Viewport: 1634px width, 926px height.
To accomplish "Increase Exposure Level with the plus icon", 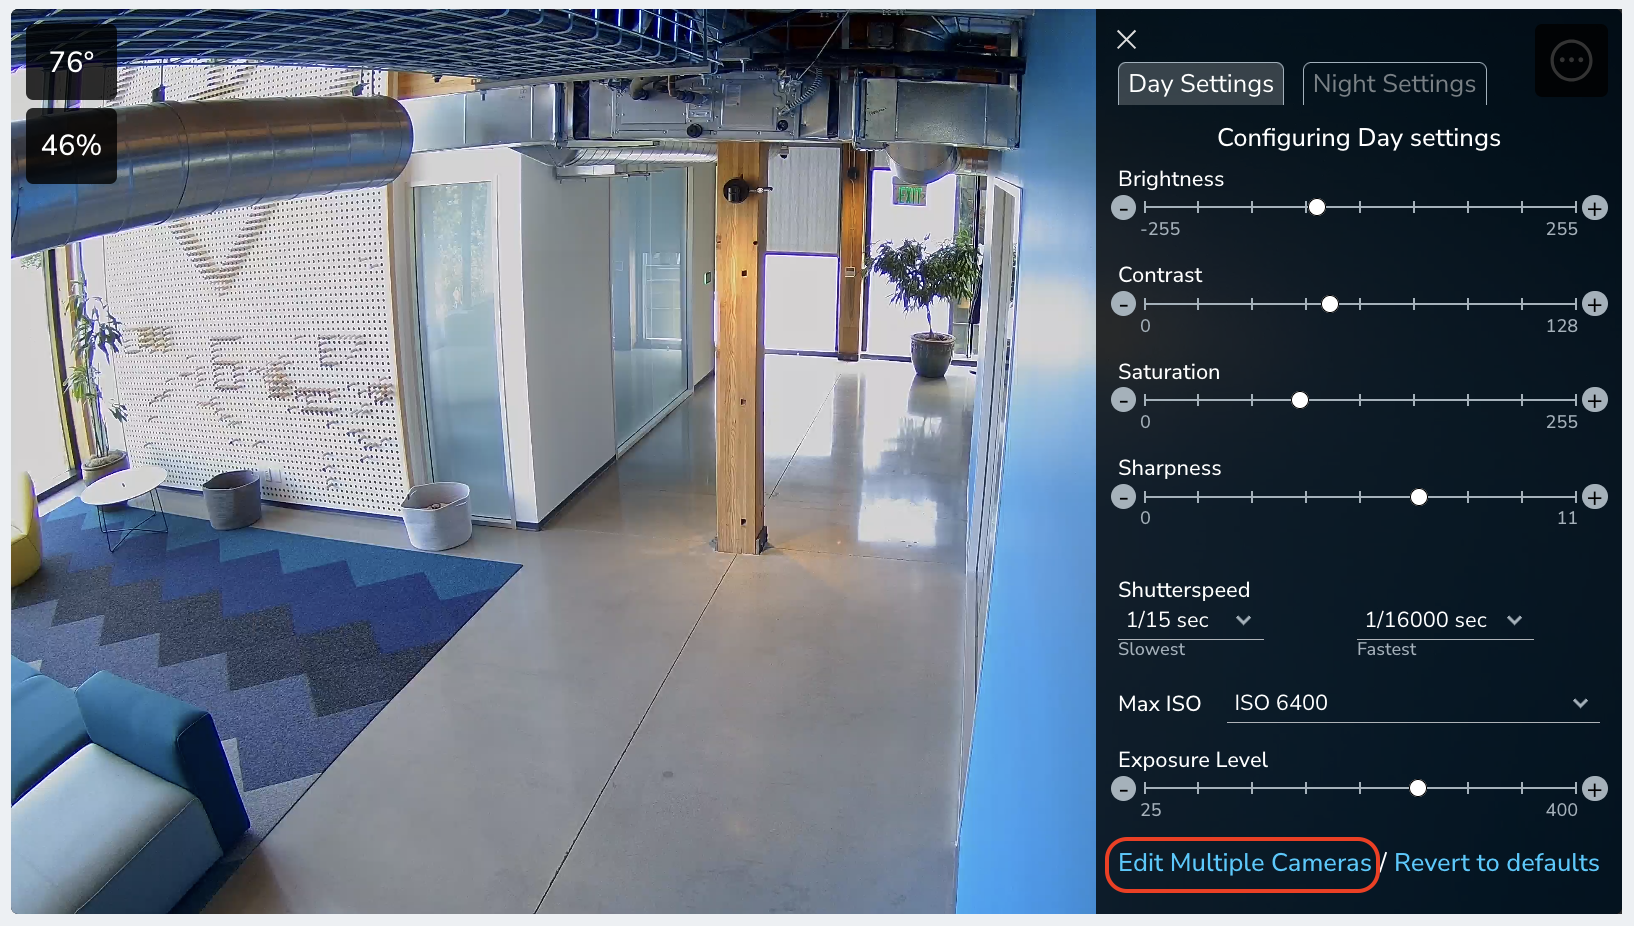I will point(1595,789).
